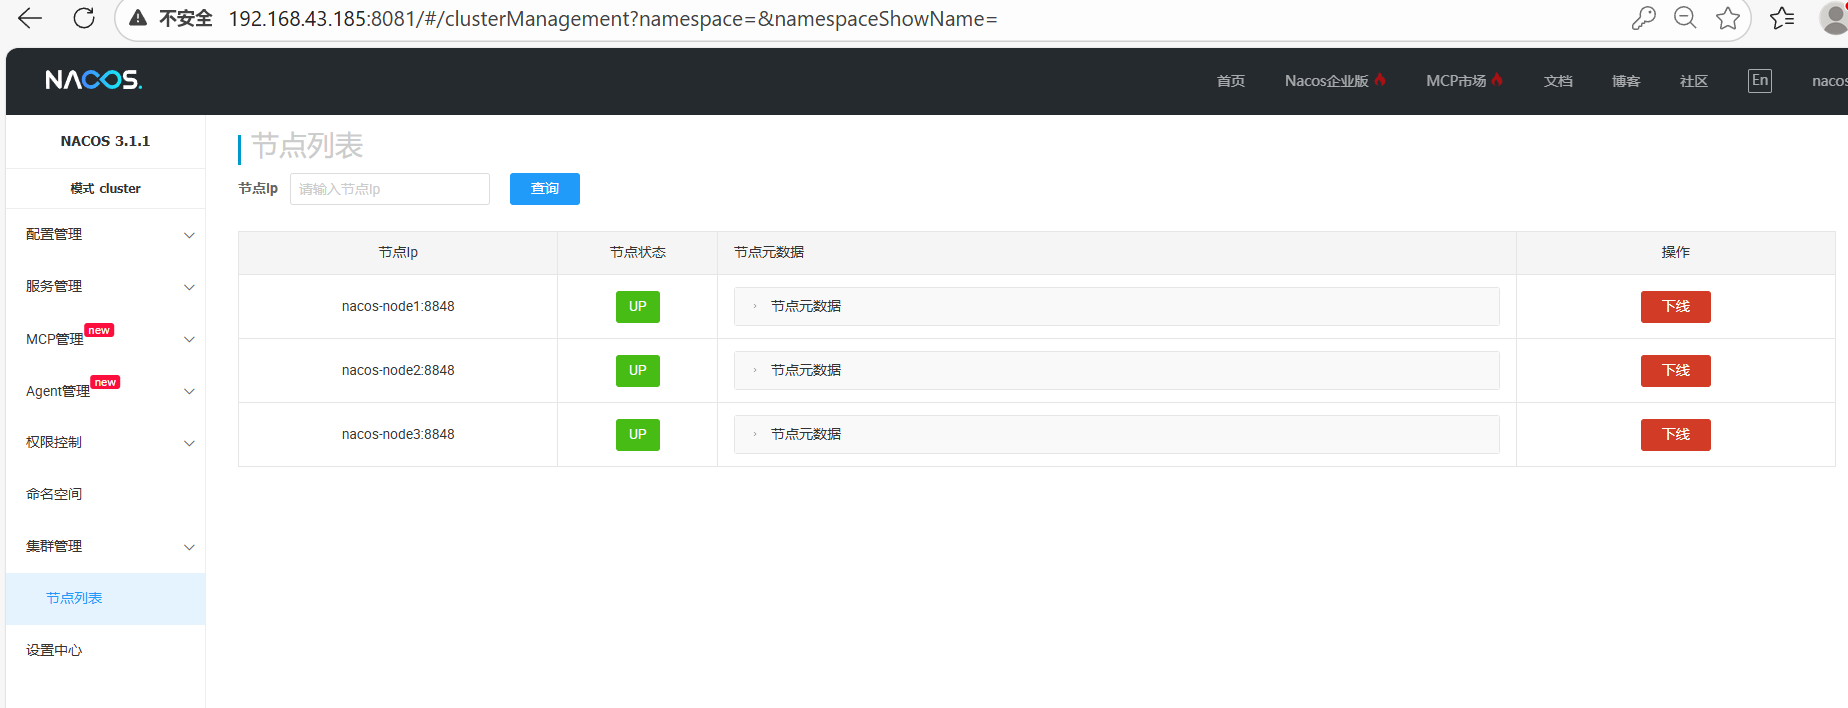Switch language with the En icon
1848x708 pixels.
(1760, 81)
